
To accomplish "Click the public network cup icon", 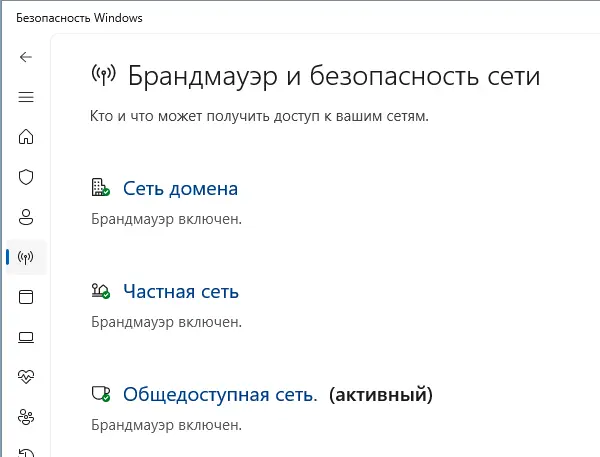I will pos(100,395).
